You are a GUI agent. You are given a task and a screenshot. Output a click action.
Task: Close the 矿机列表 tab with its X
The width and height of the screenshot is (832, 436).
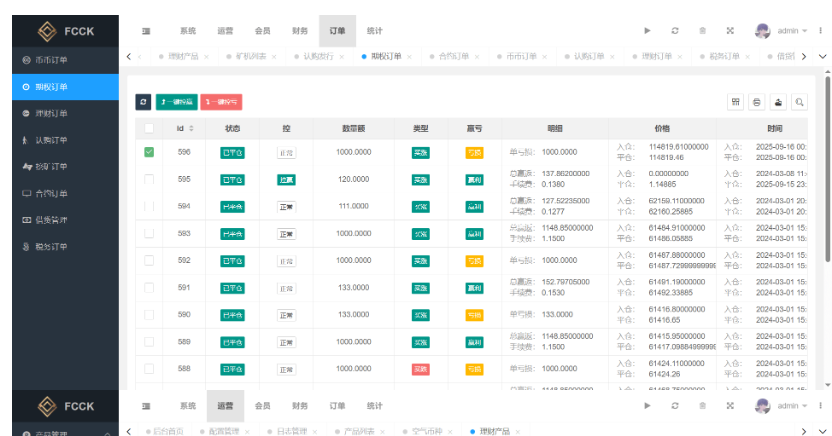(274, 57)
